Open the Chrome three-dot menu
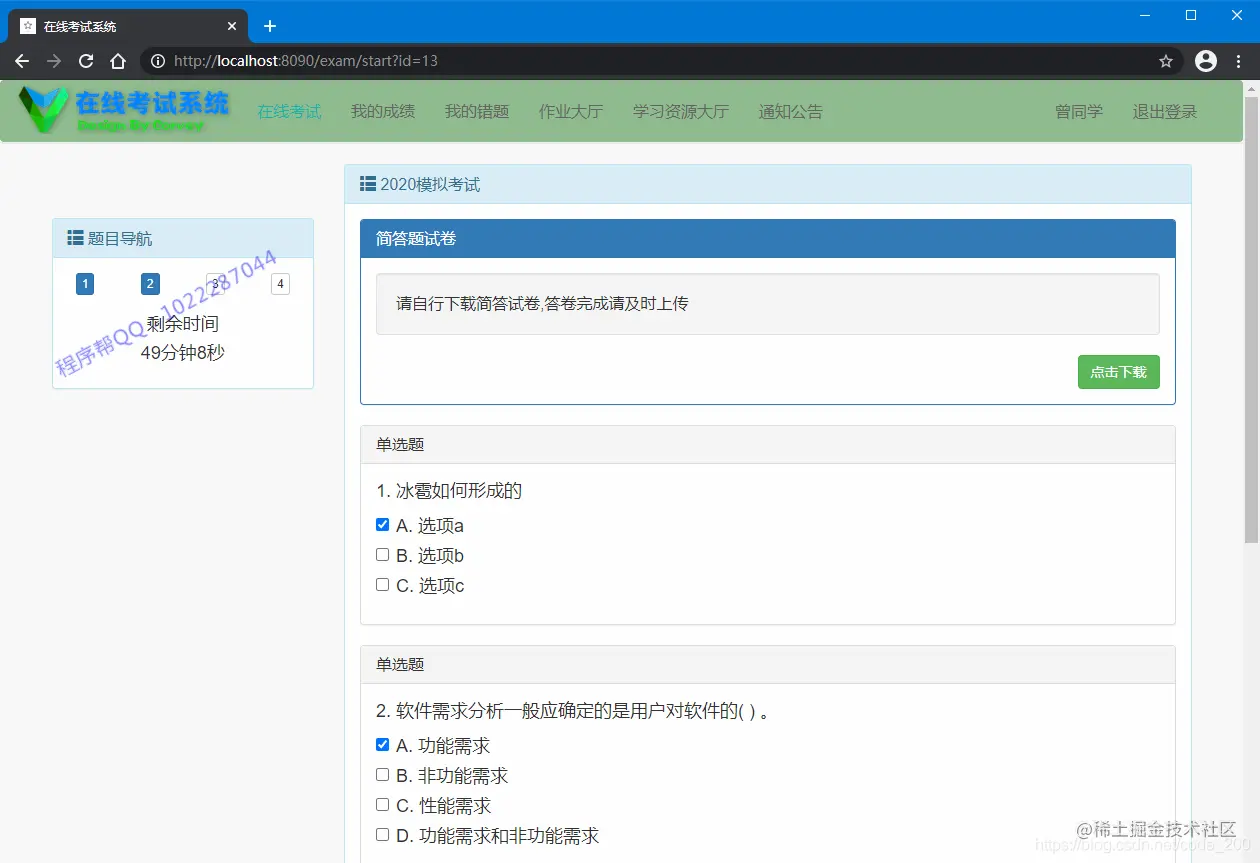The width and height of the screenshot is (1260, 863). [x=1240, y=60]
